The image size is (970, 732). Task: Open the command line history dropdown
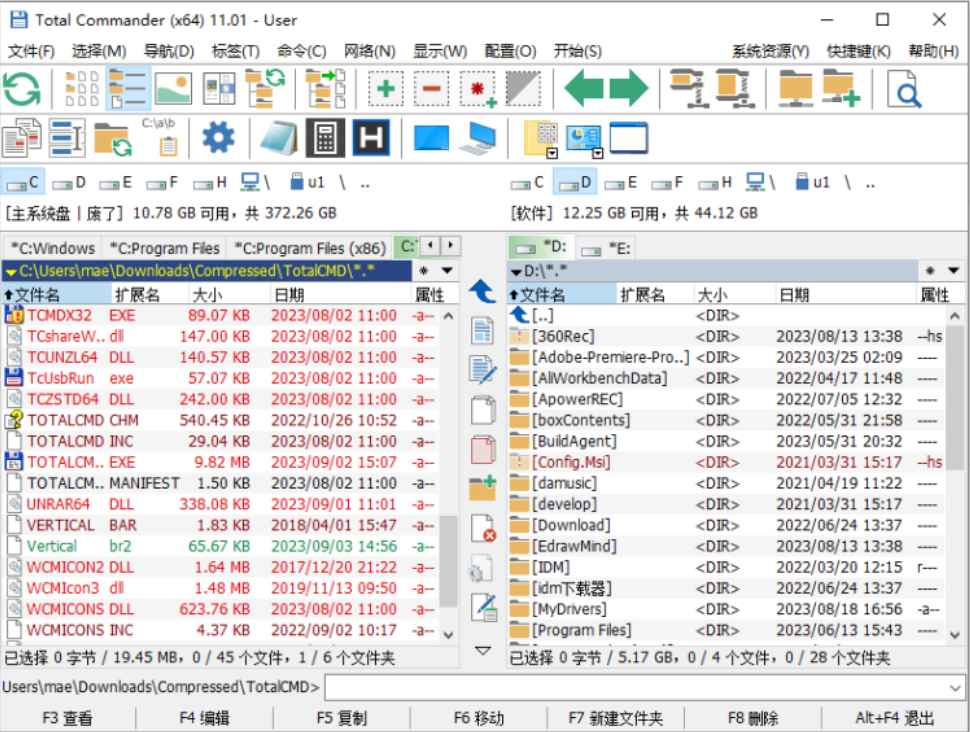955,688
